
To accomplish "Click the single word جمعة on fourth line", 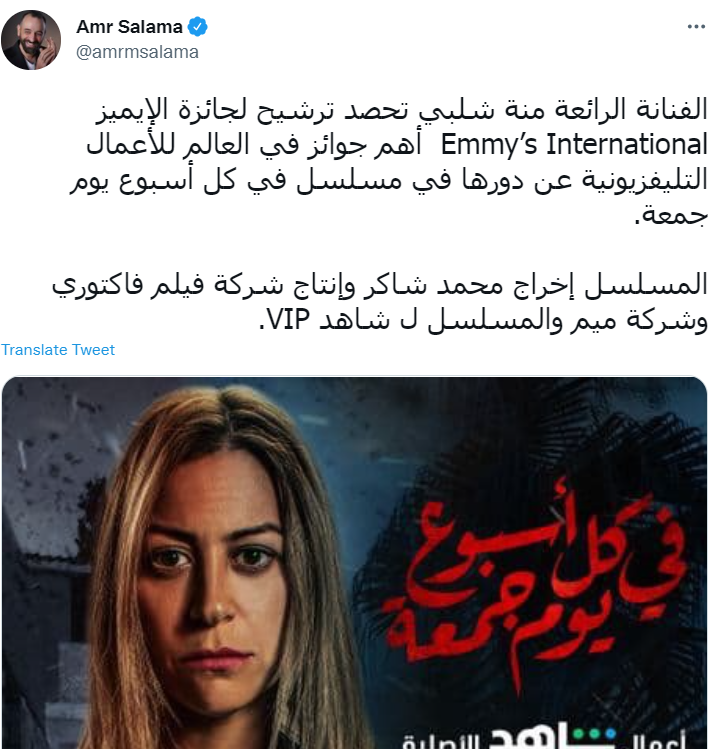I will click(671, 214).
